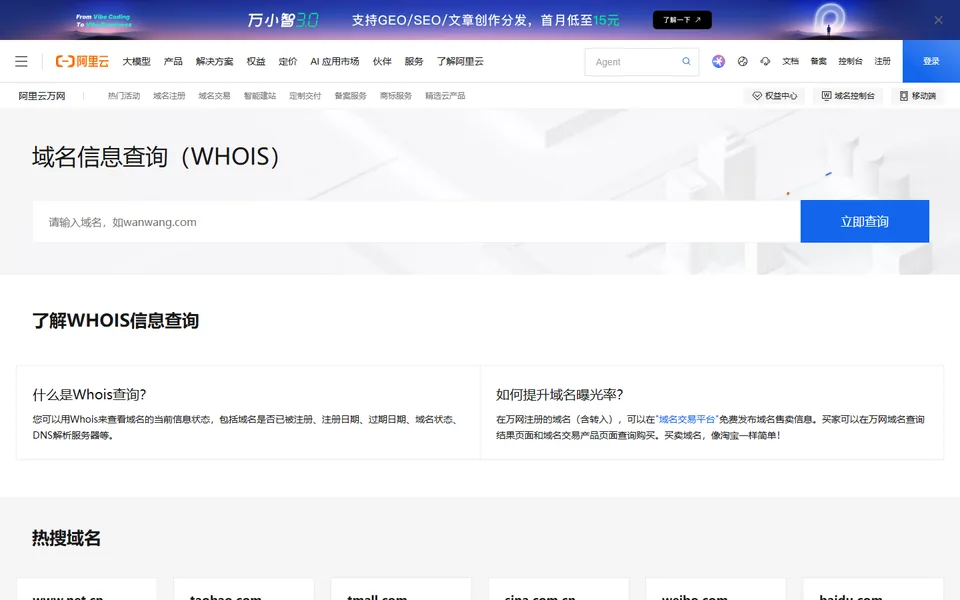Select the 商标服务 tab
Screen dimensions: 960x600
pos(396,96)
